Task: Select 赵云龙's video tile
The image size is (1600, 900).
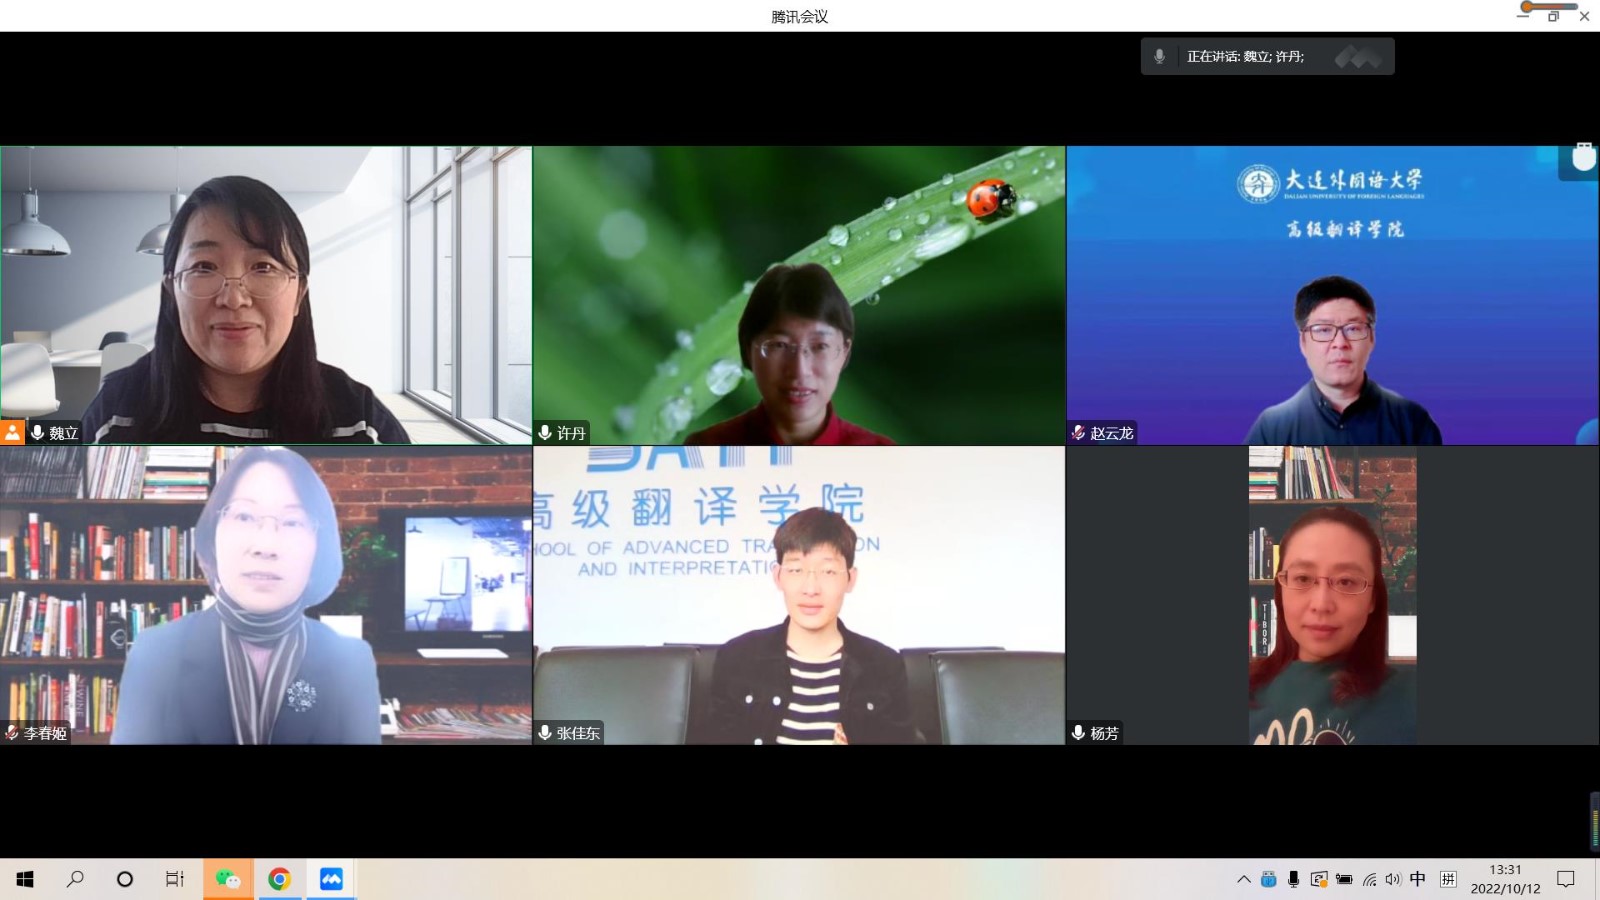Action: (1332, 295)
